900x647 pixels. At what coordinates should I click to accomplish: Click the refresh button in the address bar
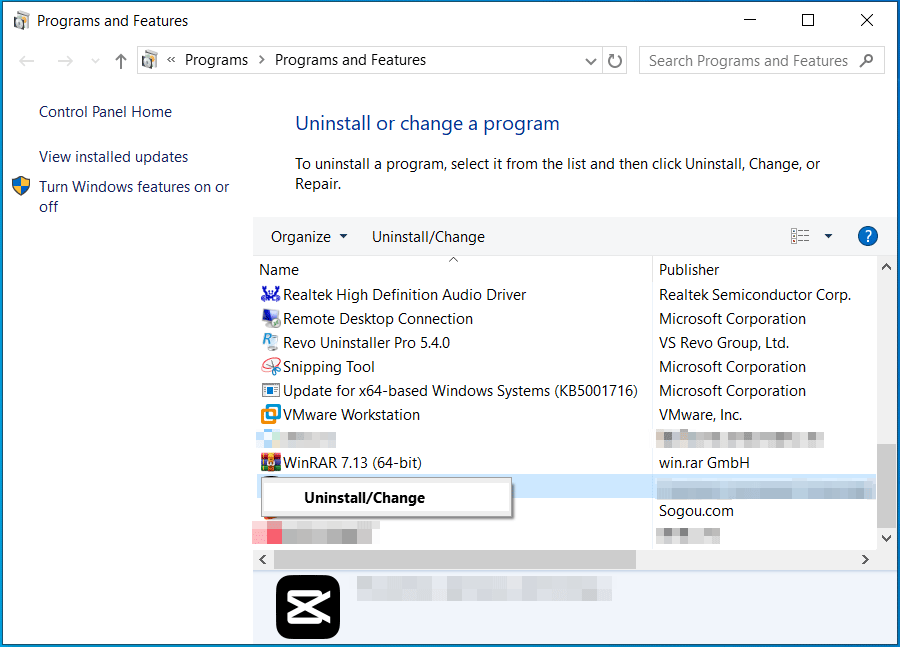coord(614,60)
